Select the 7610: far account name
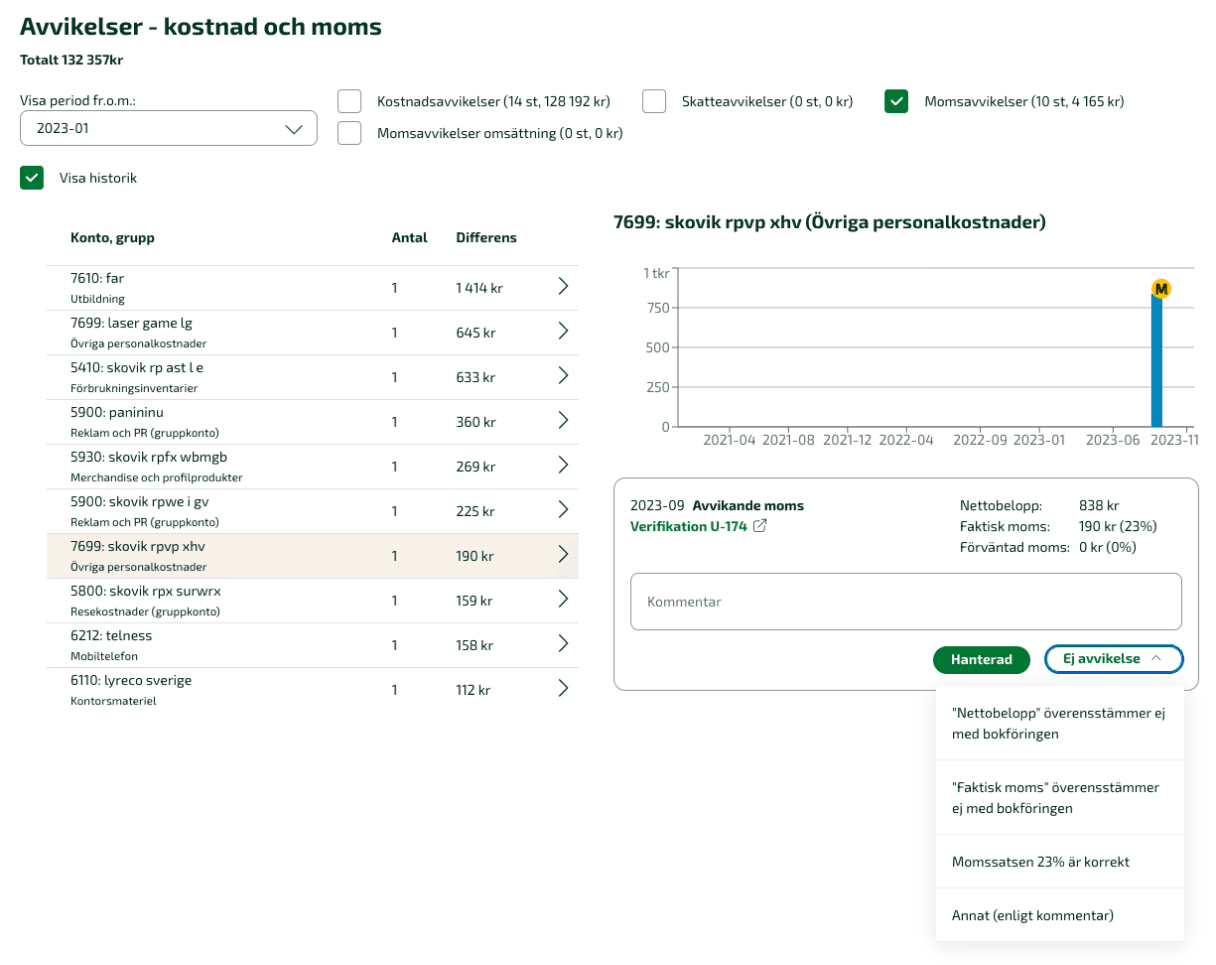This screenshot has height=965, width=1216. (x=97, y=278)
